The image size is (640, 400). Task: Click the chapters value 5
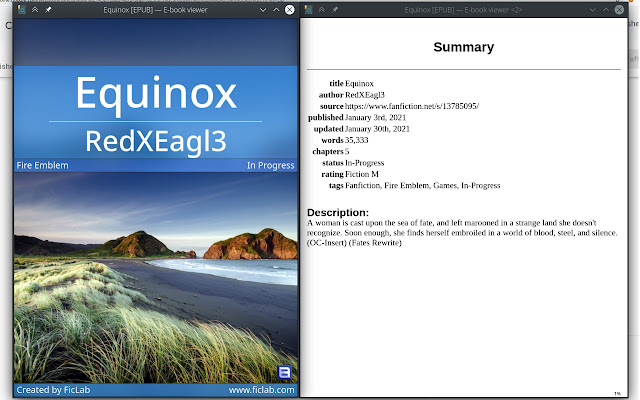point(347,152)
